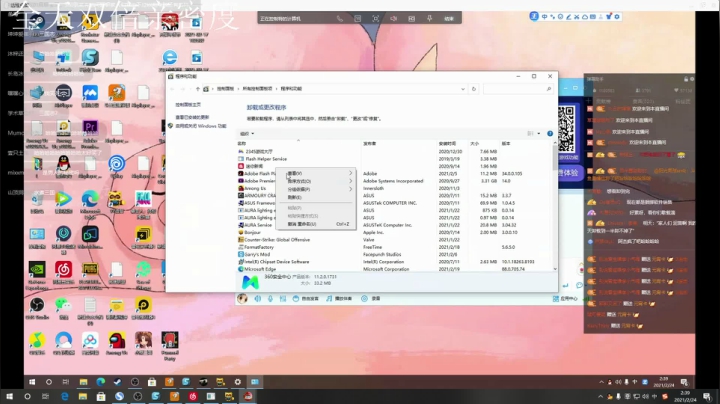Image resolution: width=720 pixels, height=404 pixels.
Task: Expand address bar history dropdown
Action: tap(462, 89)
